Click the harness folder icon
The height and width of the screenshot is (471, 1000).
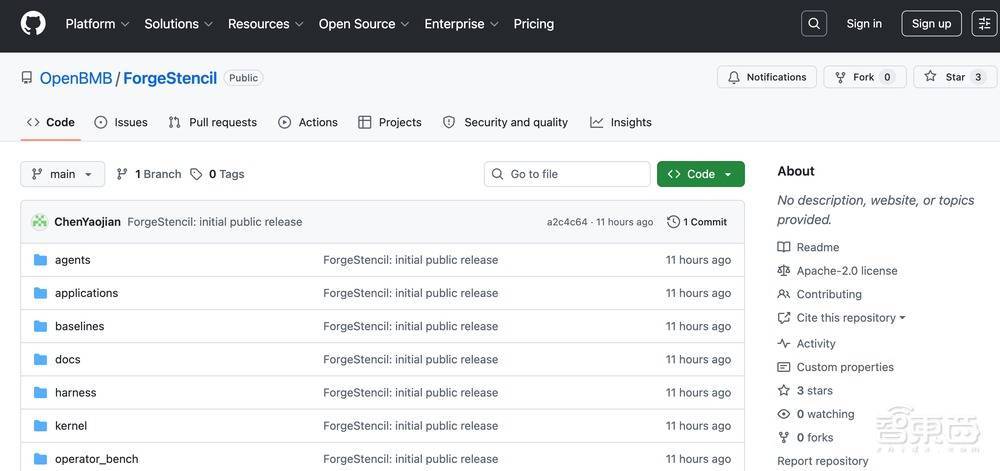(40, 392)
